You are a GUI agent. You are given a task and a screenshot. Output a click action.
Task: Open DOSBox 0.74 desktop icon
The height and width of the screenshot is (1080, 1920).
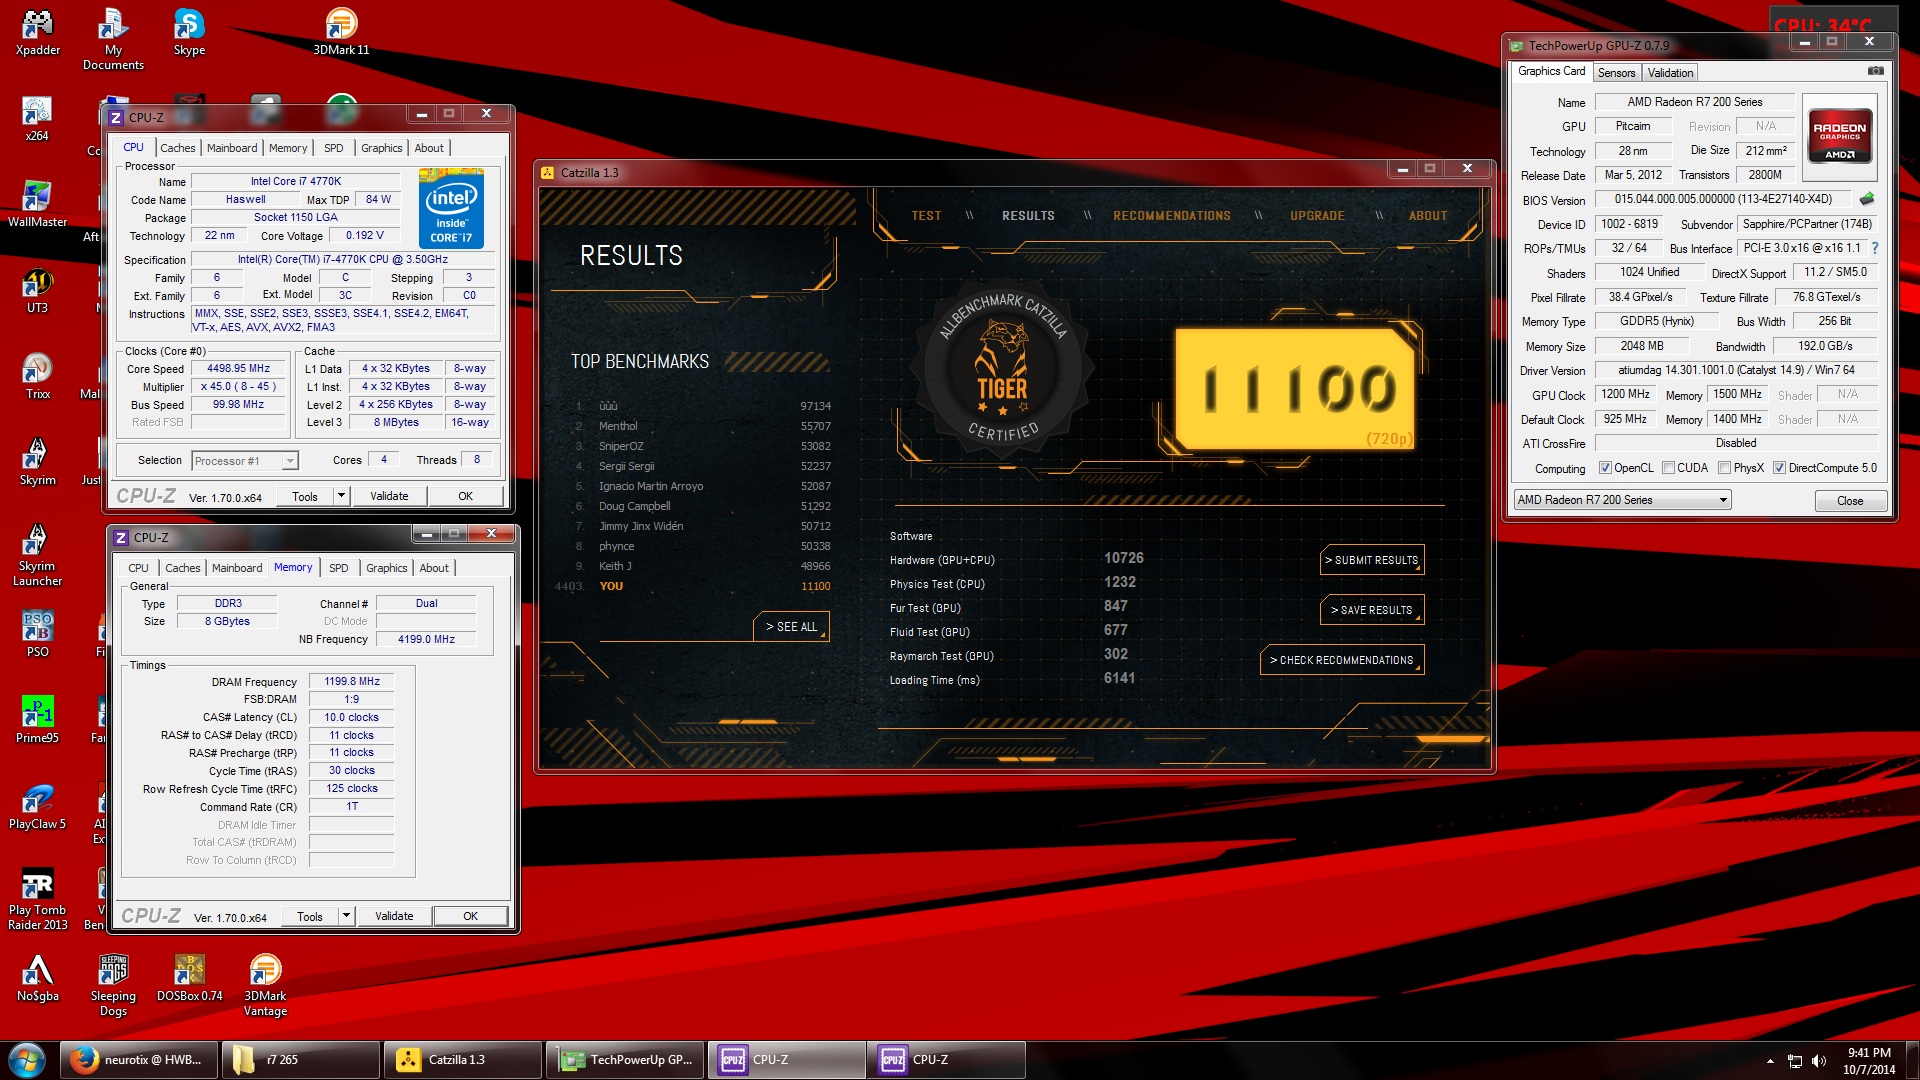[189, 979]
